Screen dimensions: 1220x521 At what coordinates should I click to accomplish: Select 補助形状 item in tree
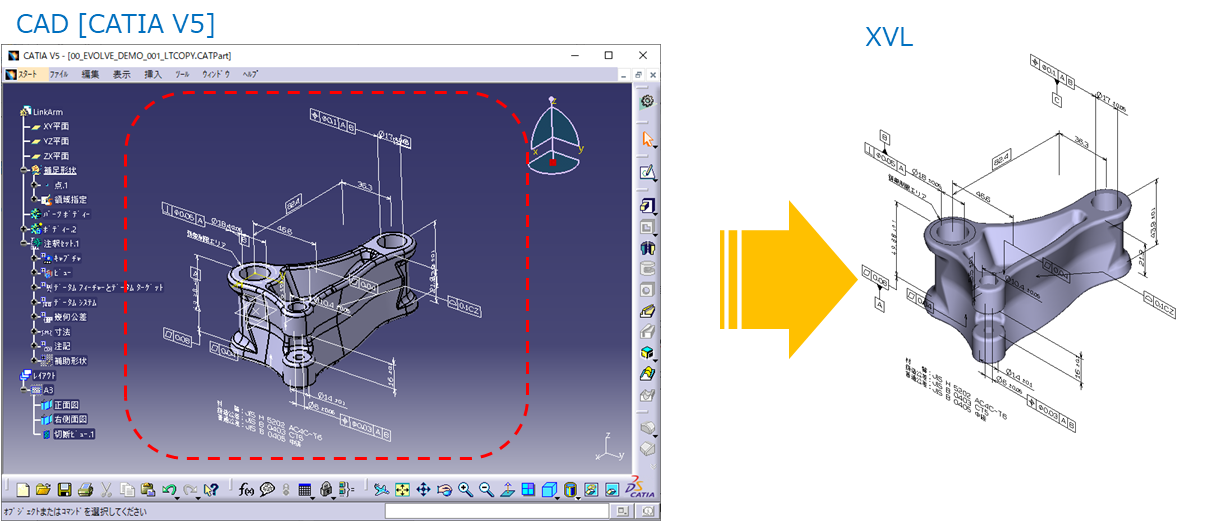pos(64,360)
